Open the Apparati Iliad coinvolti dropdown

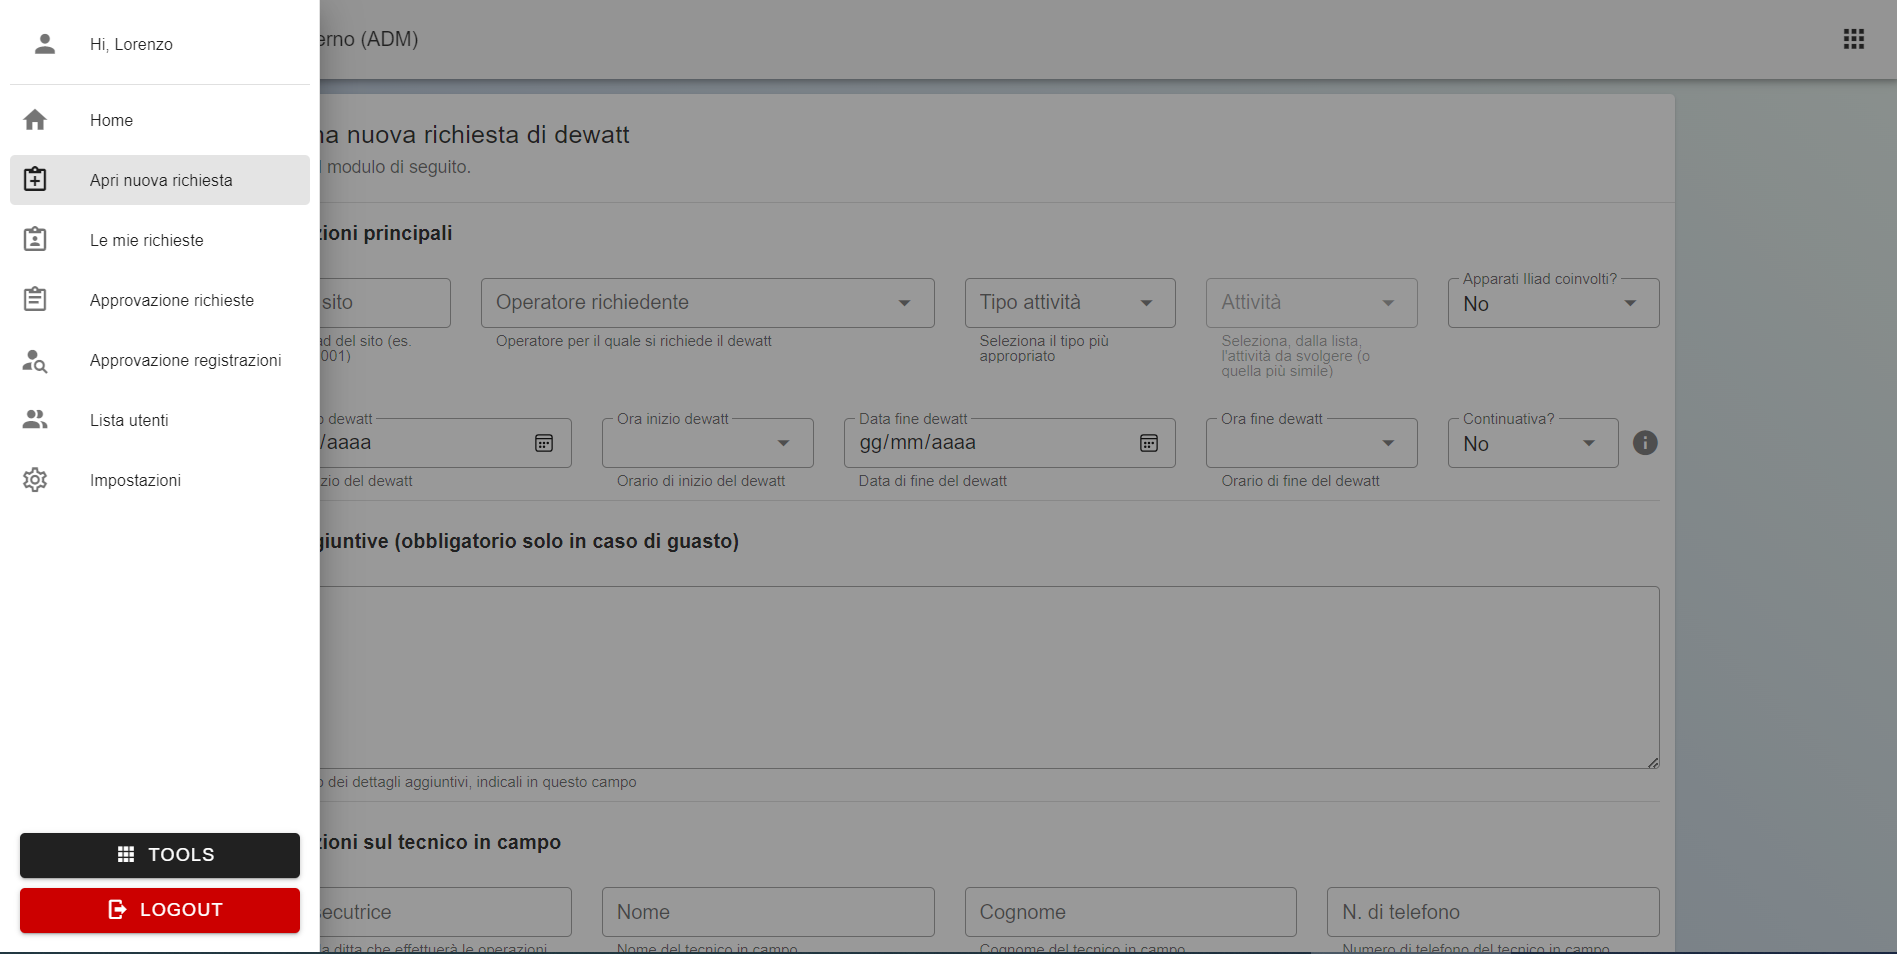point(1554,303)
